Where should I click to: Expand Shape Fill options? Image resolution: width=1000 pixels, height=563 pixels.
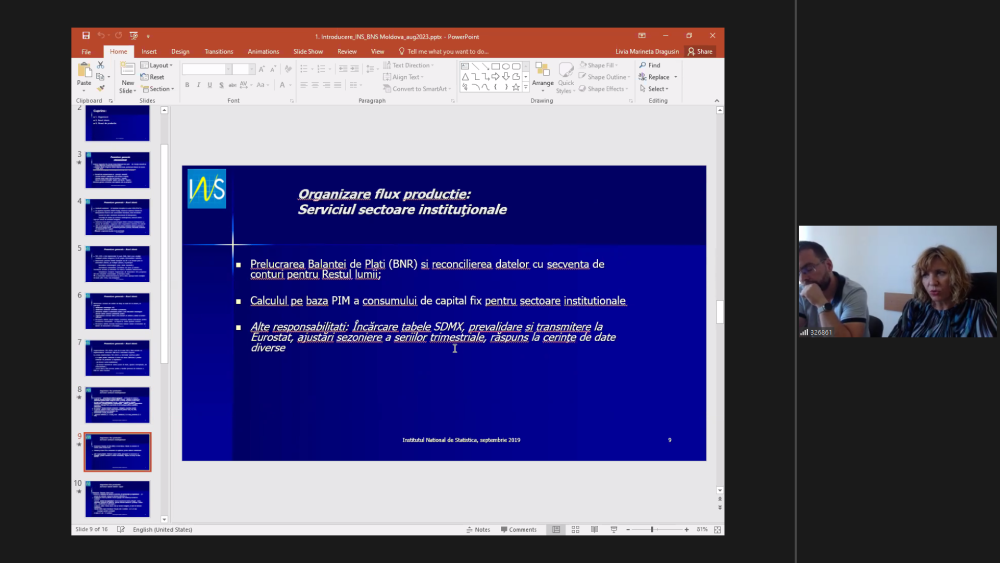click(x=598, y=65)
